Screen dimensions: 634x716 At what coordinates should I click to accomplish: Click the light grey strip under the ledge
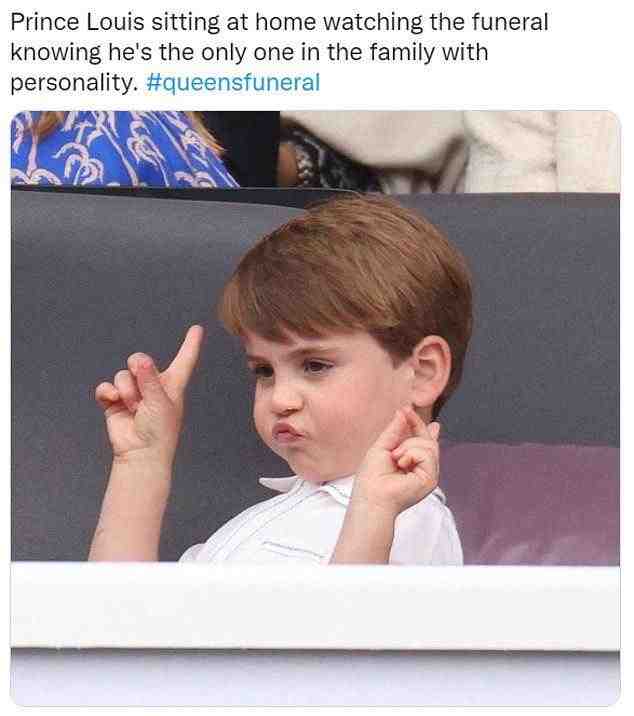click(315, 678)
